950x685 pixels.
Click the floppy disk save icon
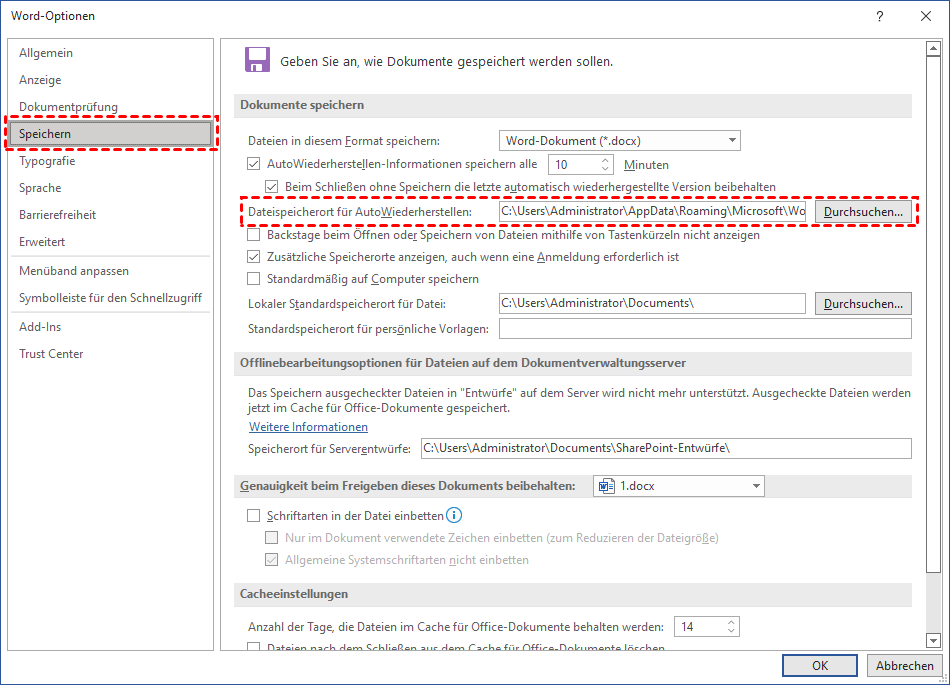pyautogui.click(x=257, y=60)
